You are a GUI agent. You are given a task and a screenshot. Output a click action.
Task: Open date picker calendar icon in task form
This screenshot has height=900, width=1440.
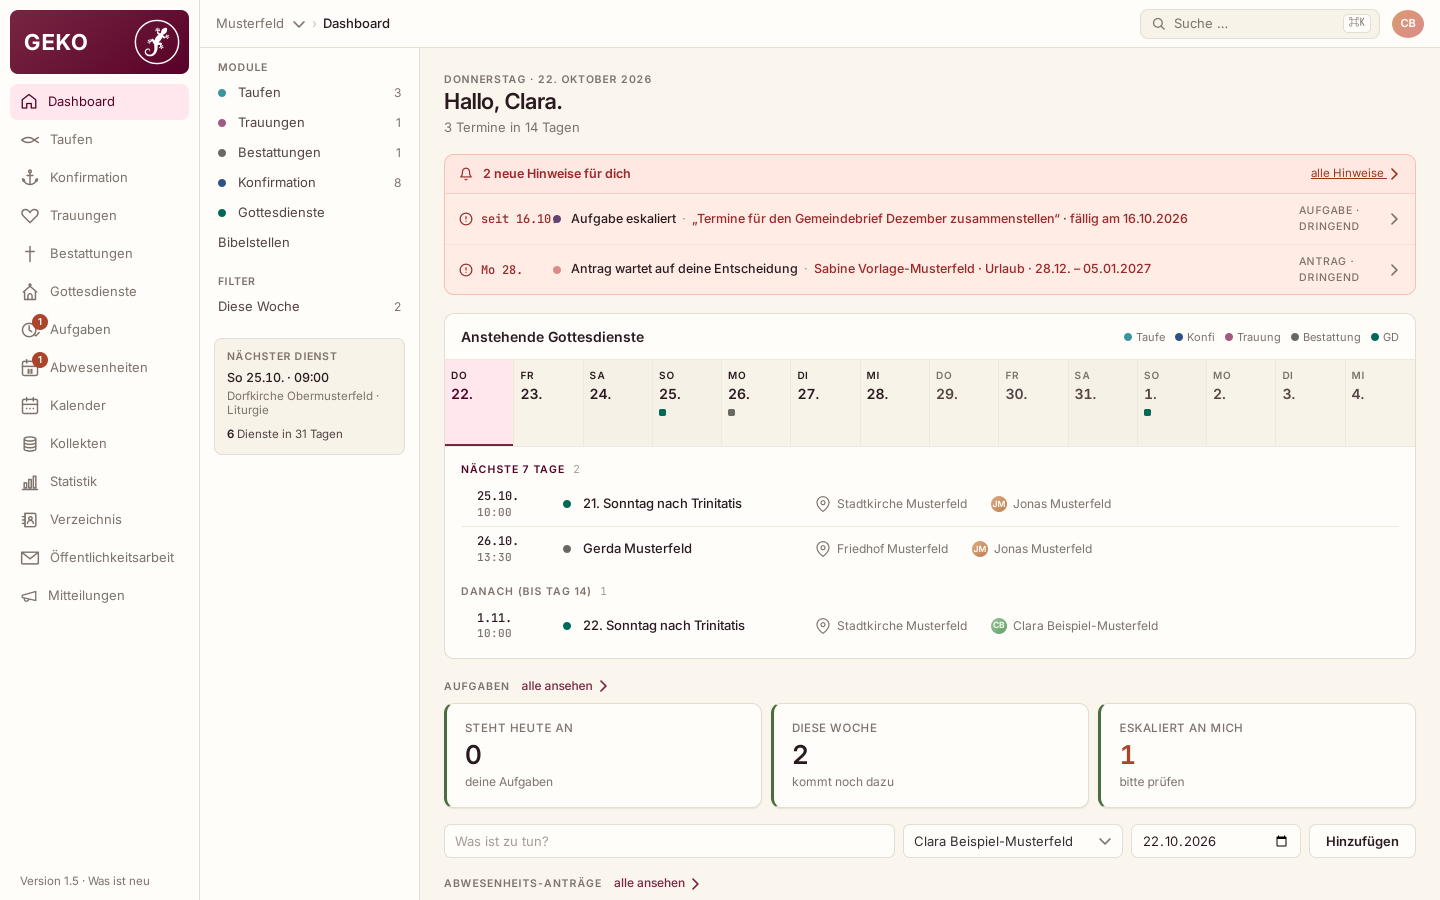(x=1282, y=841)
